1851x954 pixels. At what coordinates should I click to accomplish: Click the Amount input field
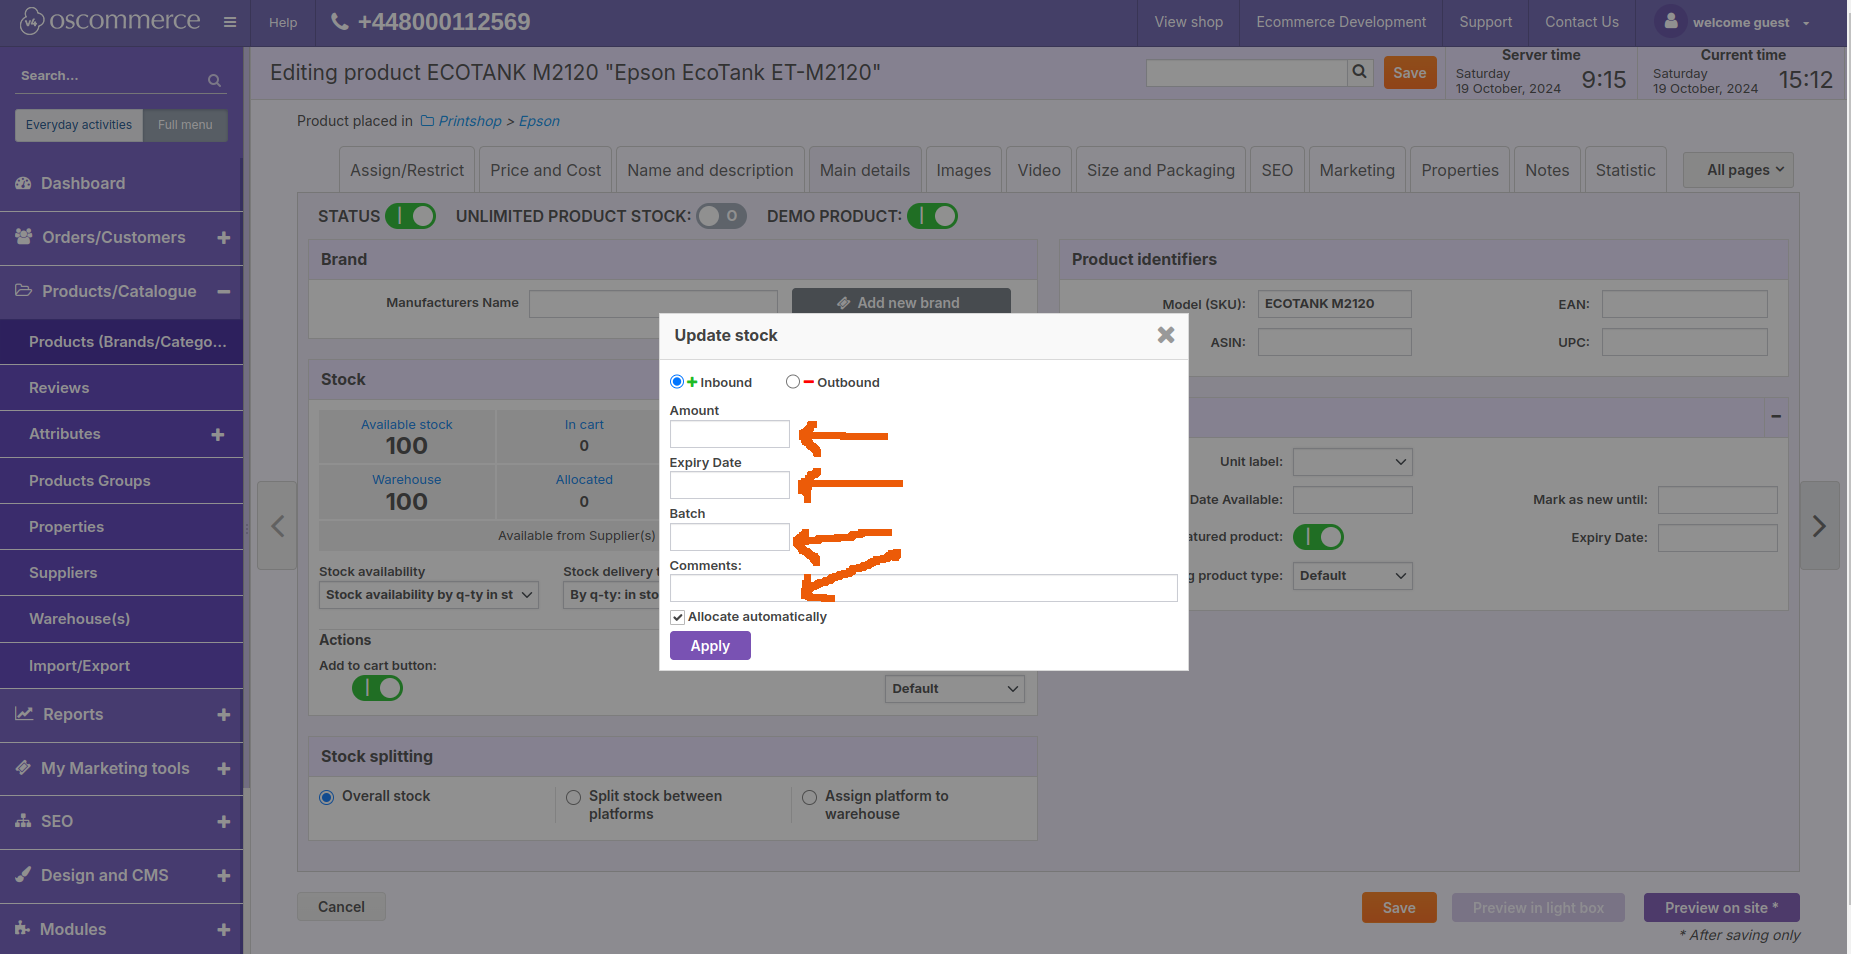[730, 434]
